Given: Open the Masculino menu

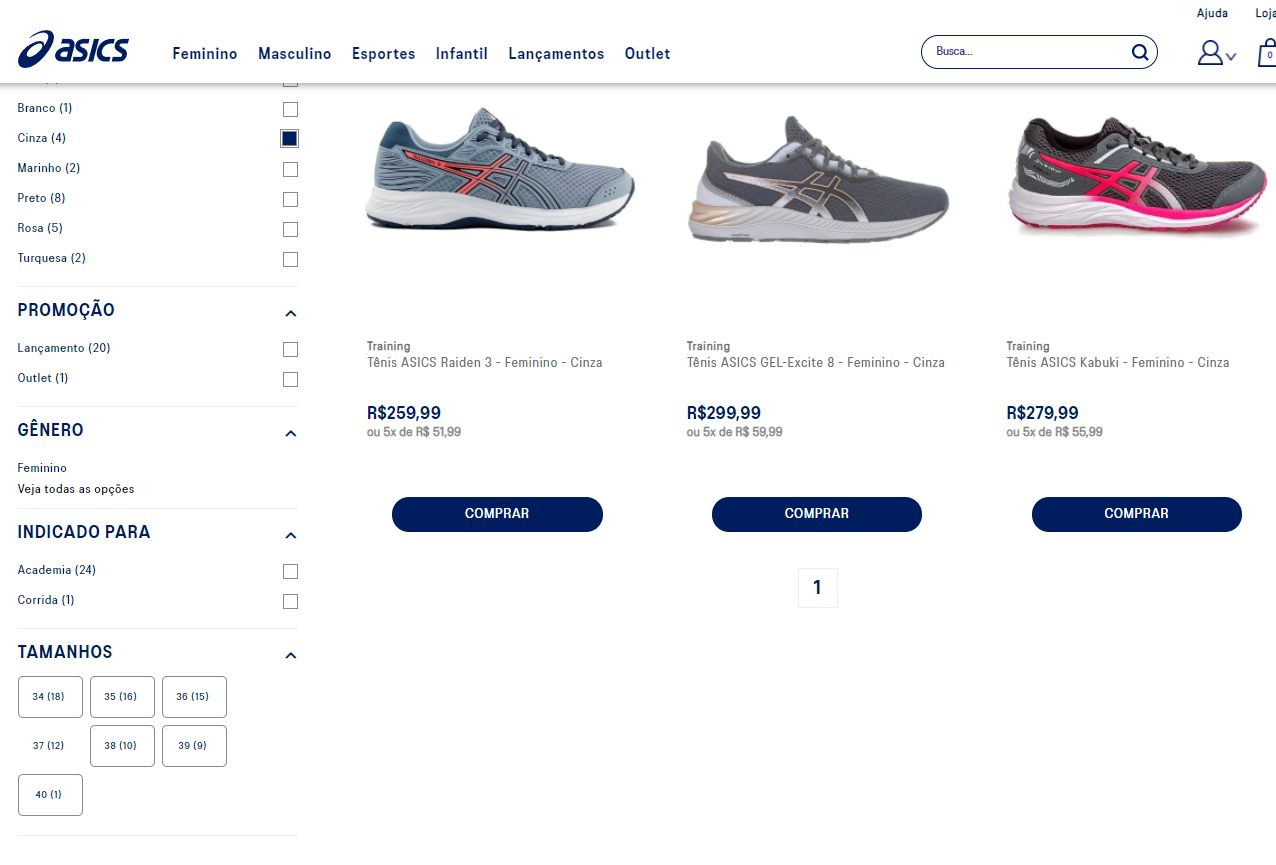Looking at the screenshot, I should (295, 54).
